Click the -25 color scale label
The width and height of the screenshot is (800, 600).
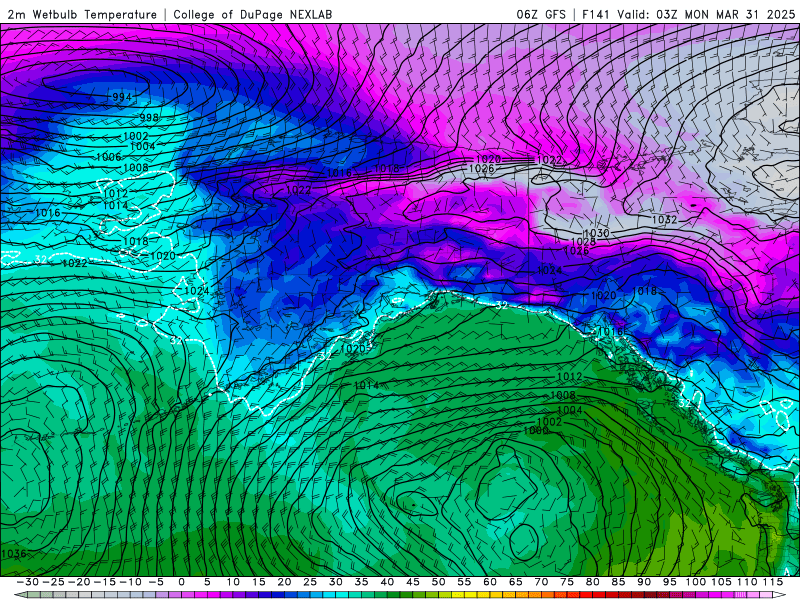[x=53, y=582]
